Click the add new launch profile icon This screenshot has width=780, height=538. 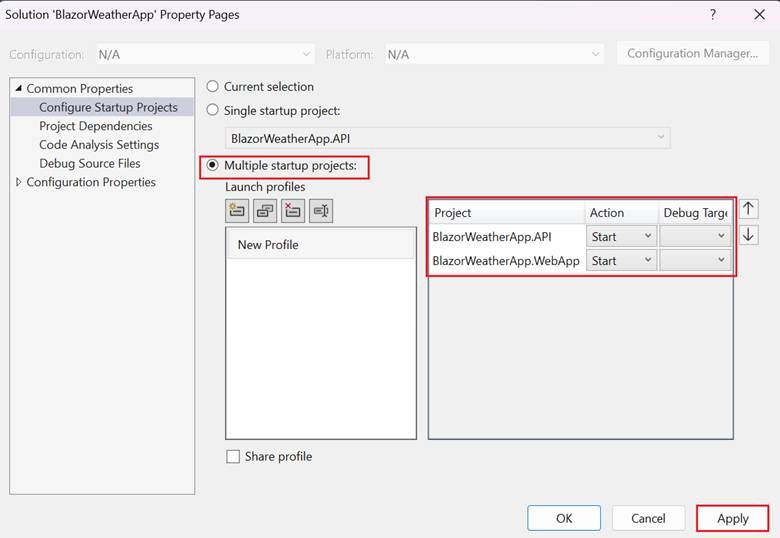click(237, 211)
